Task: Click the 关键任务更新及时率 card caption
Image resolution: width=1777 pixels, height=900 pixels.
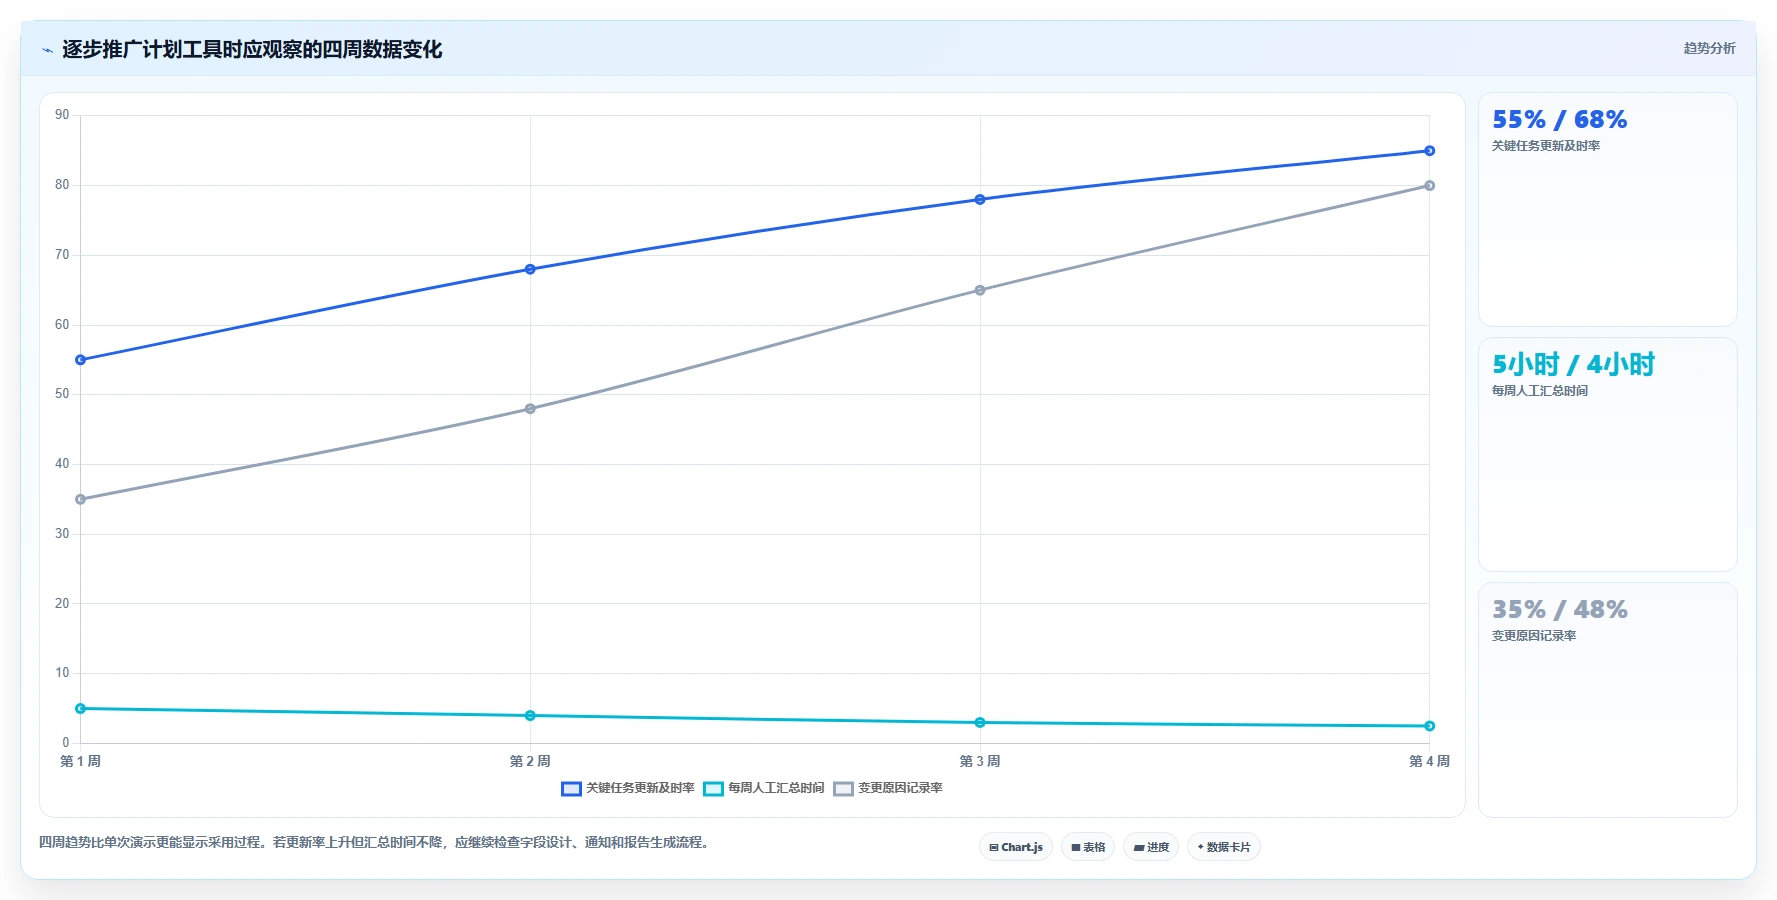Action: (x=1546, y=146)
